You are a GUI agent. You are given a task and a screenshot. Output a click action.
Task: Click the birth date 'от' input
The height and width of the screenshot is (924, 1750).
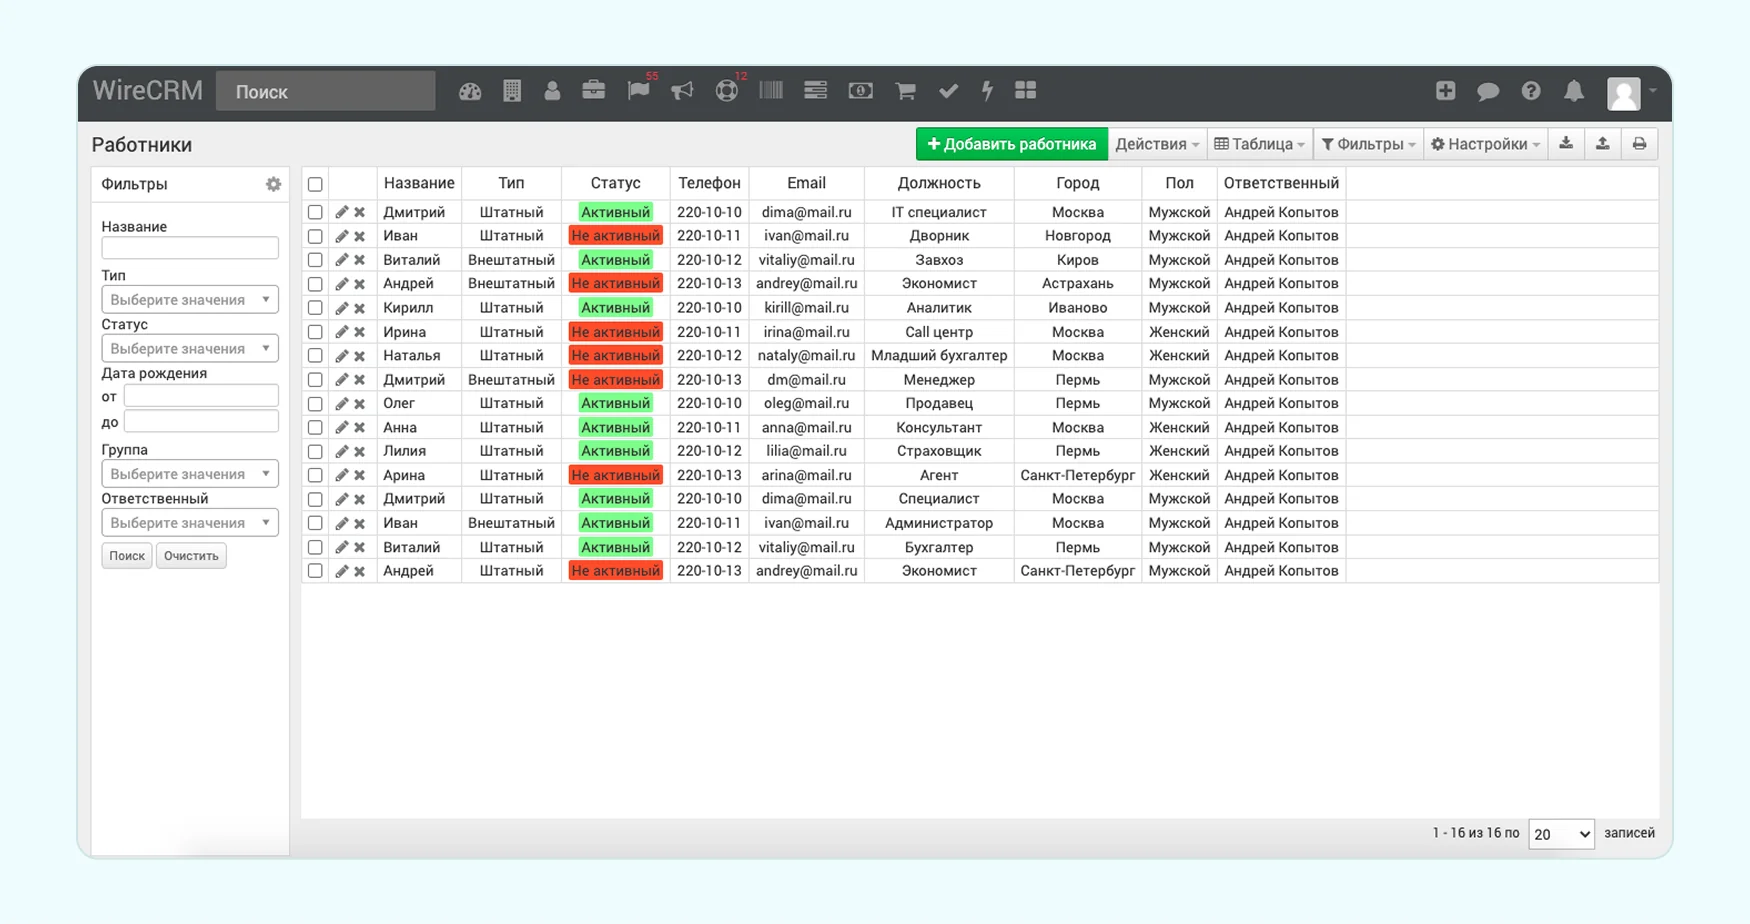click(201, 396)
